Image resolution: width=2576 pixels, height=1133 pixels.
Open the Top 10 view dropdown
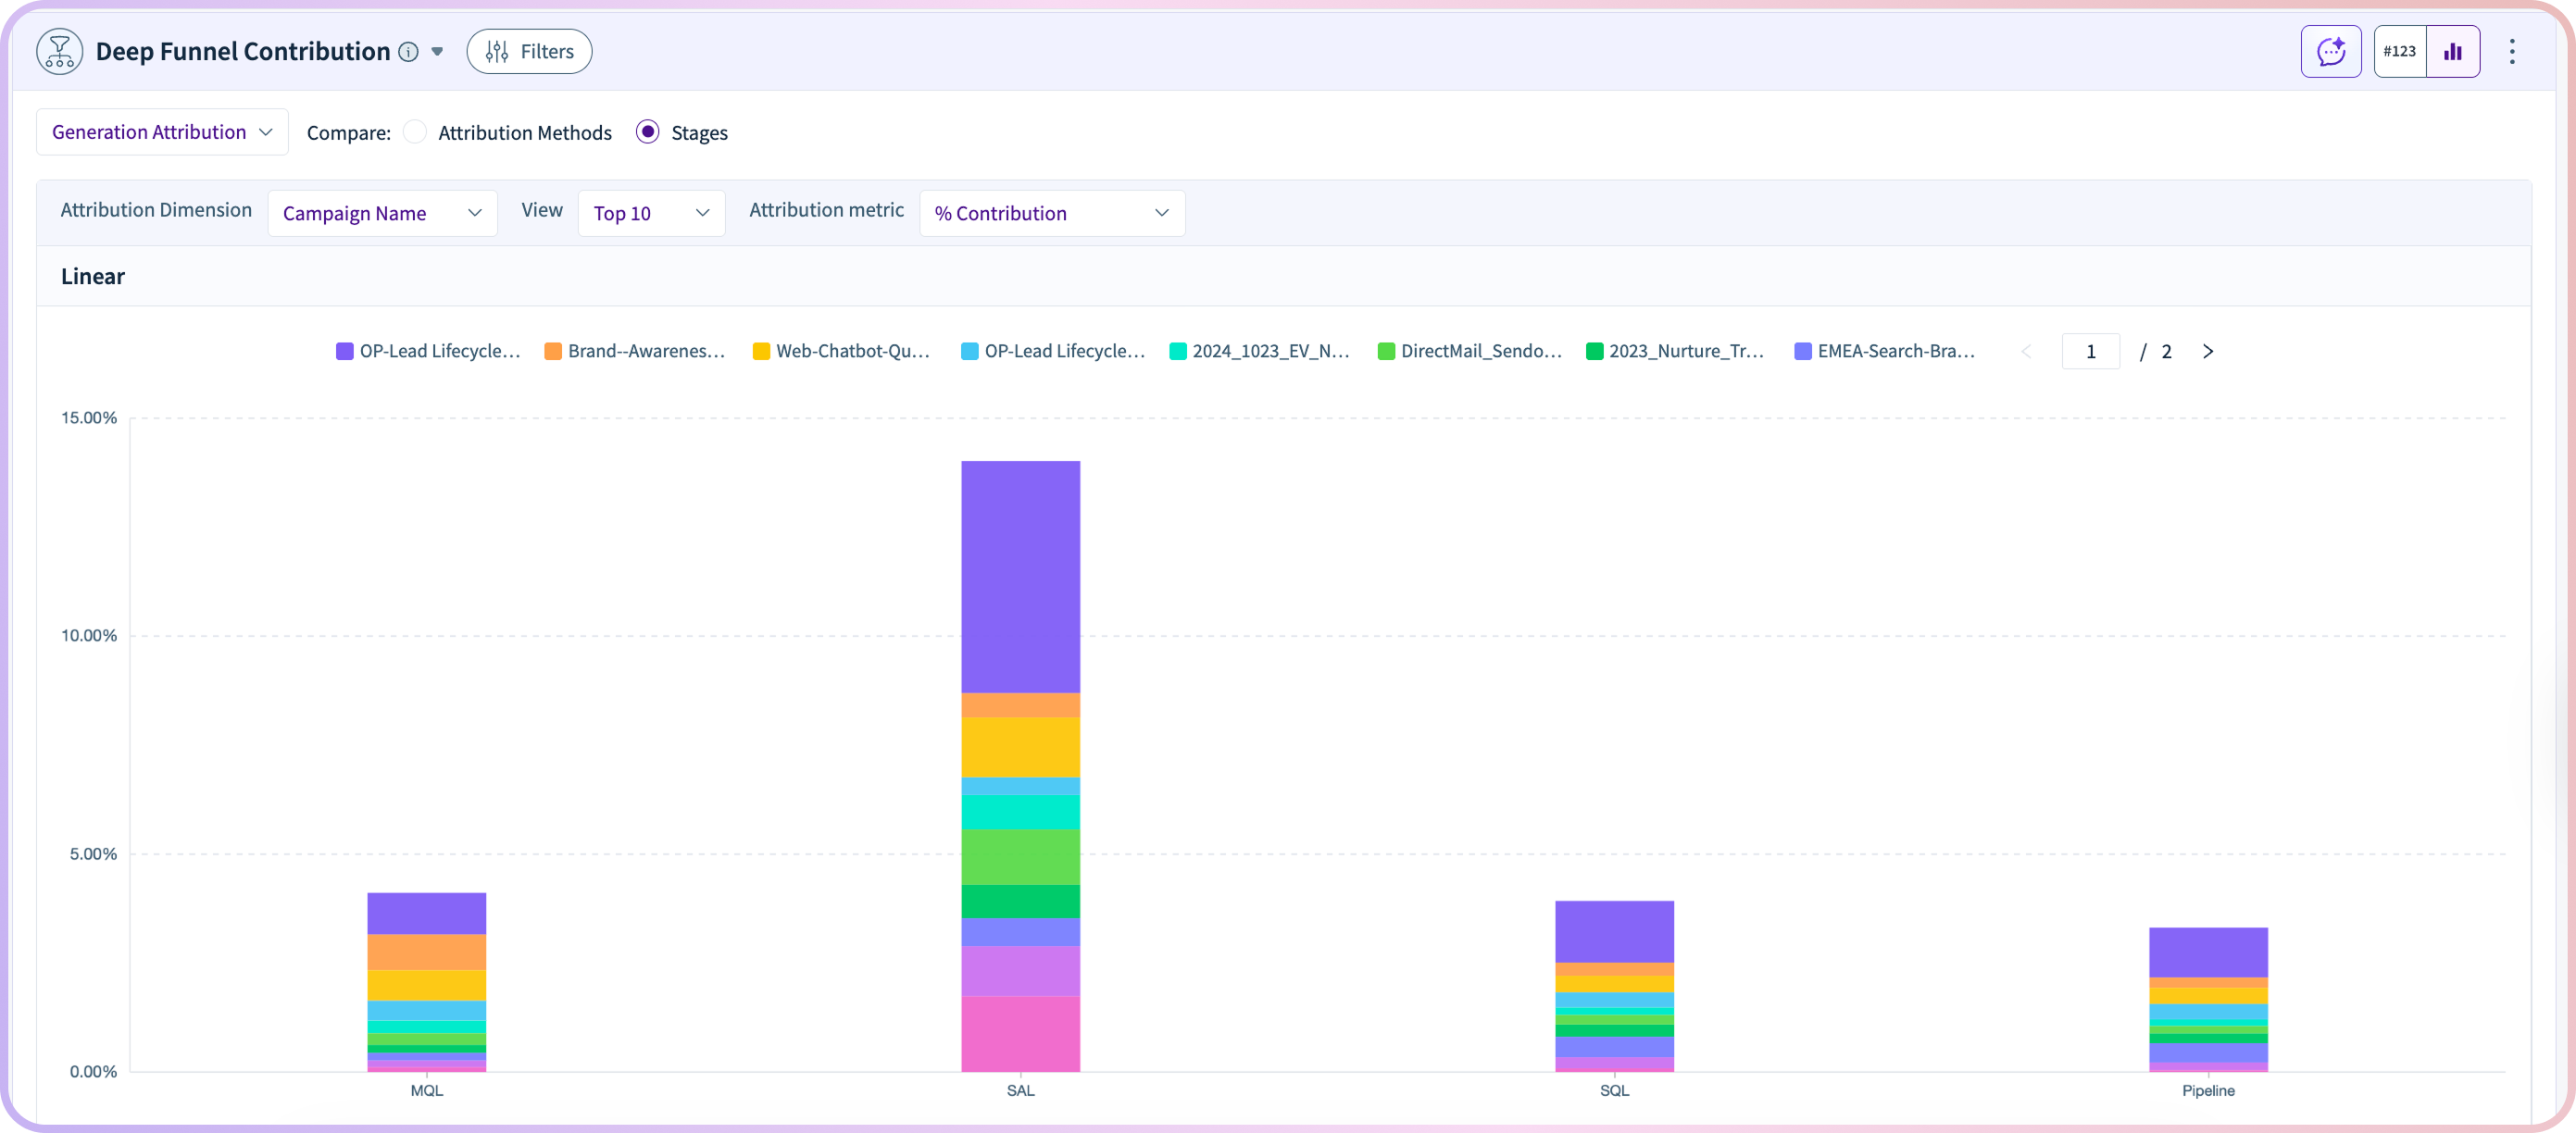tap(651, 213)
